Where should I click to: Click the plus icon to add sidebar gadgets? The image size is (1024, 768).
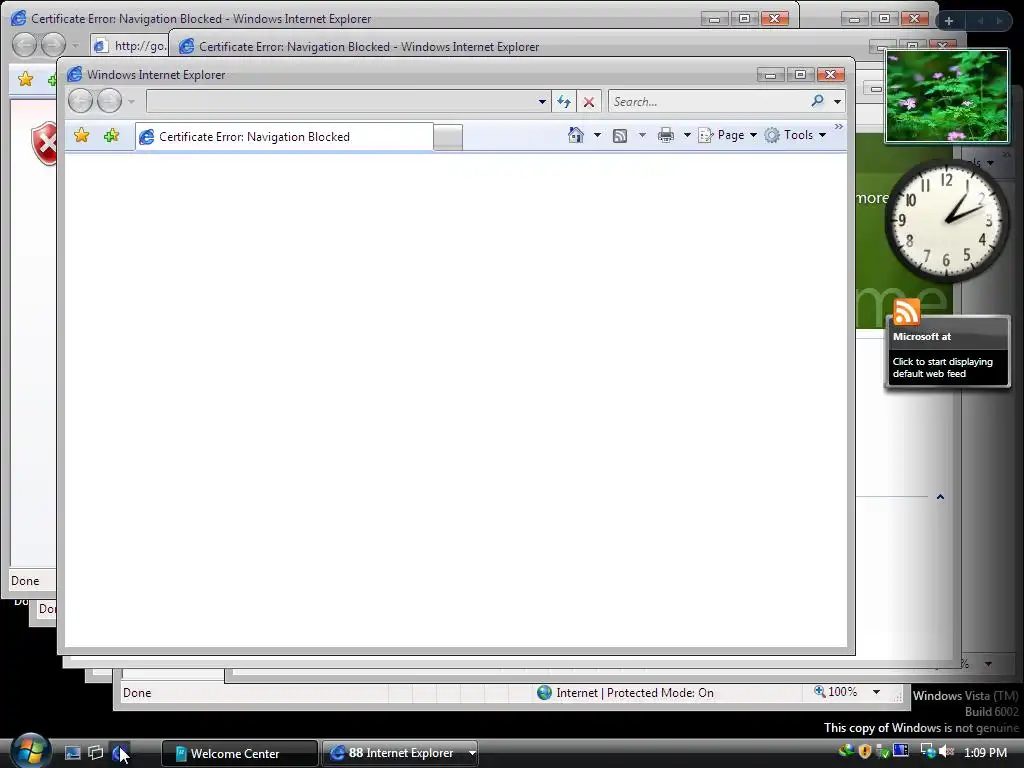click(x=949, y=21)
